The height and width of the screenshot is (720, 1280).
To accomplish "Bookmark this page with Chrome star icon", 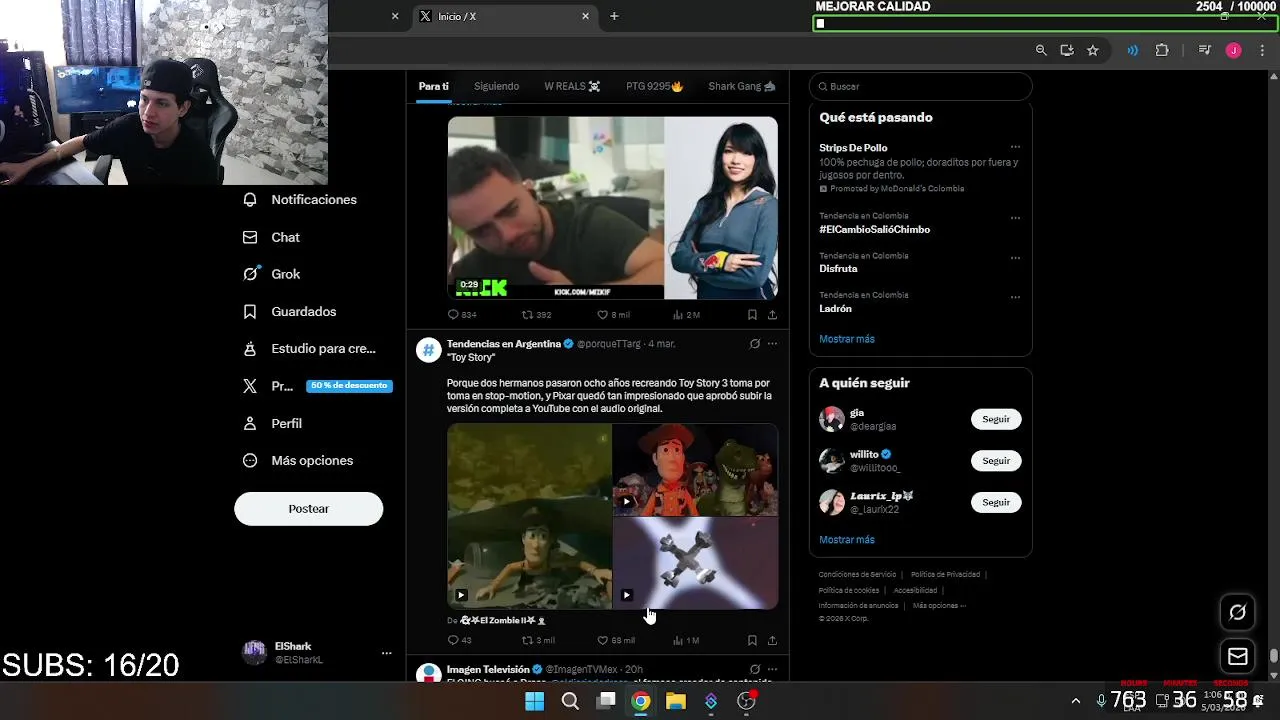I will (1093, 50).
